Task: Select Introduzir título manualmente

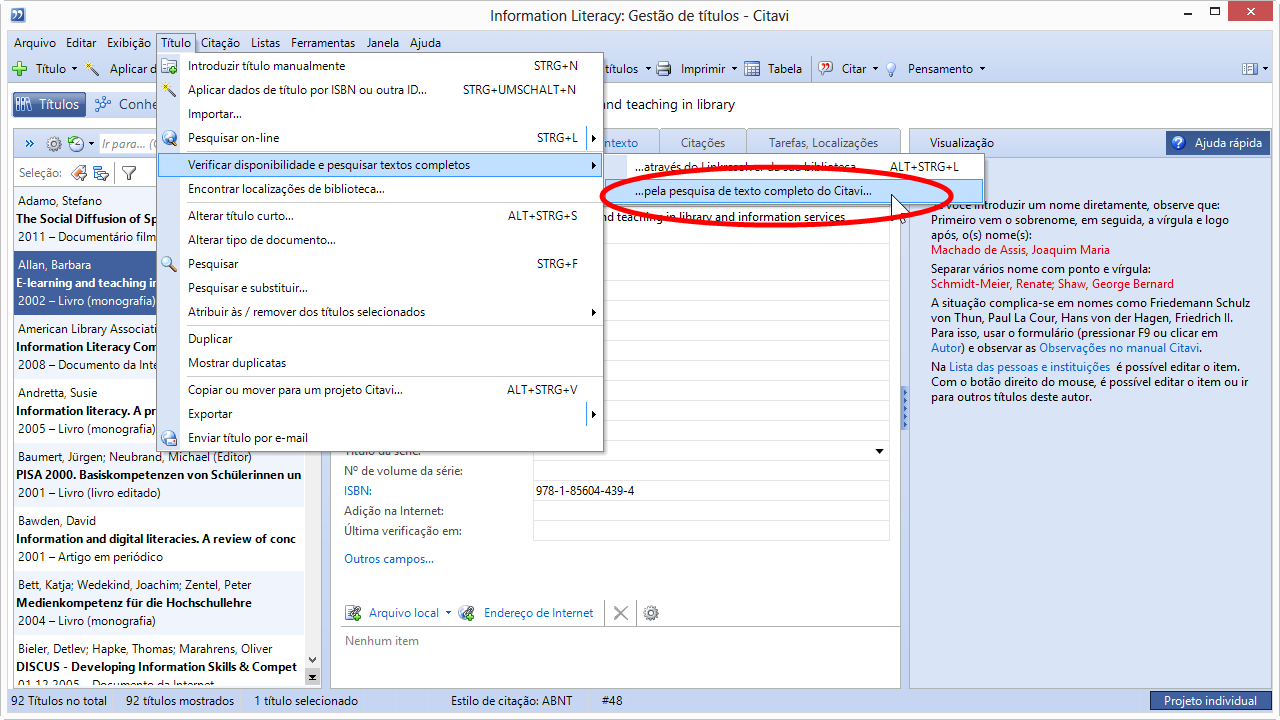Action: 380,66
